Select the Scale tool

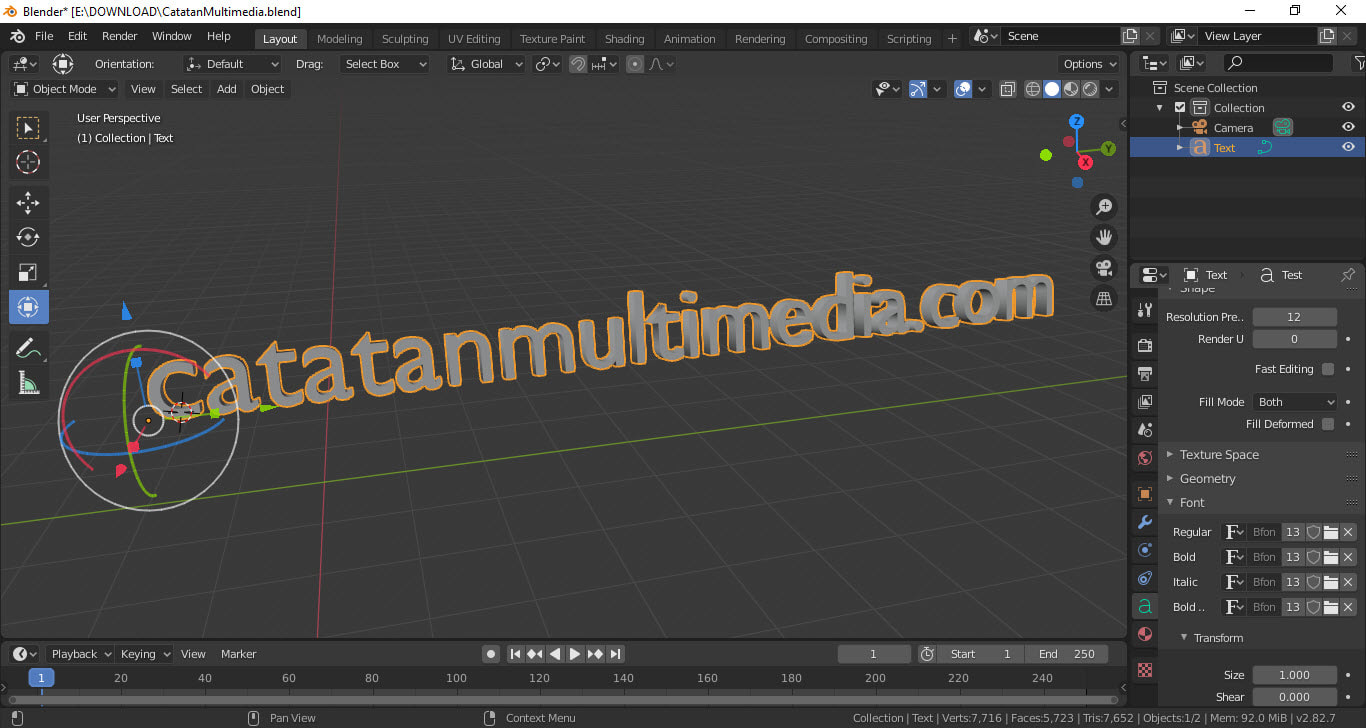coord(28,272)
